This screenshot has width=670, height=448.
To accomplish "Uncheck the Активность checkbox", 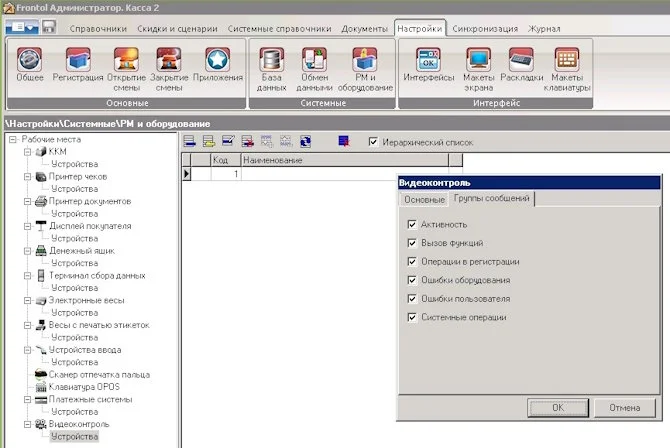I will (x=412, y=224).
